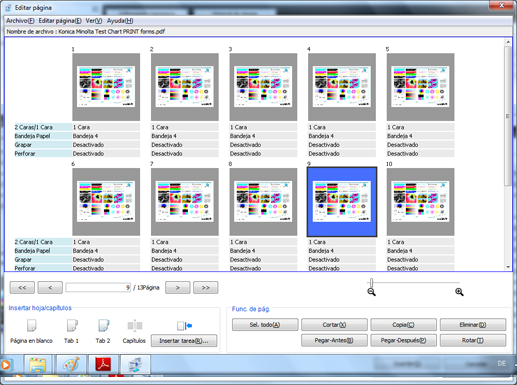Image resolution: width=517 pixels, height=385 pixels.
Task: Select page 2 thumbnail
Action: click(x=185, y=87)
